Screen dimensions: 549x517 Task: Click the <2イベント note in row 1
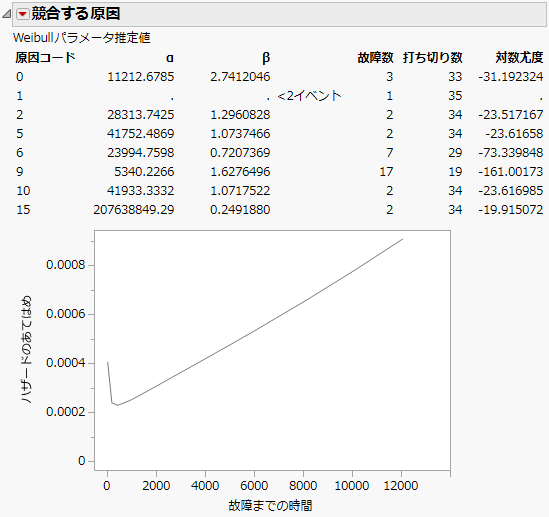click(309, 96)
